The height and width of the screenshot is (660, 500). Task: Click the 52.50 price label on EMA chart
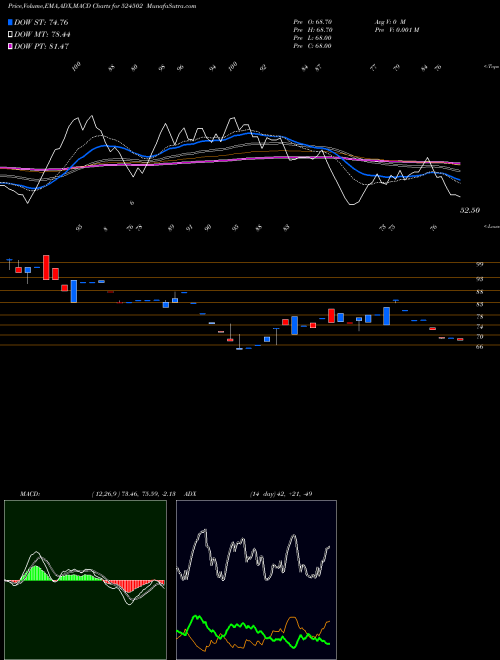click(x=470, y=210)
